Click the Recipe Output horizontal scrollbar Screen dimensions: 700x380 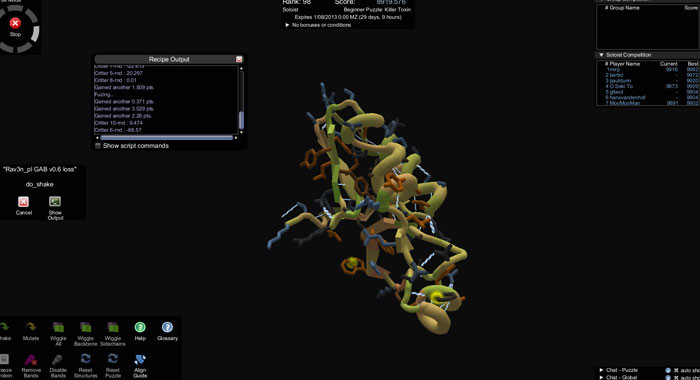point(167,138)
